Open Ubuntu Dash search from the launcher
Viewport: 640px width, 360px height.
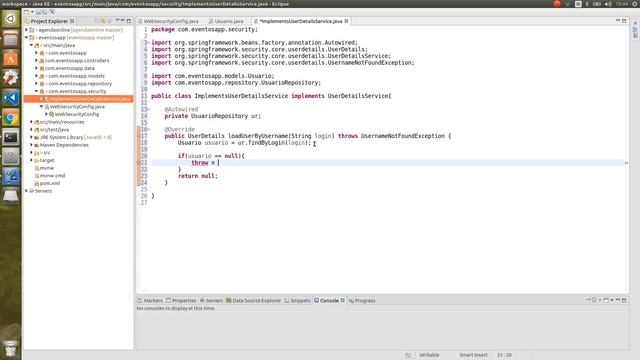click(x=11, y=18)
